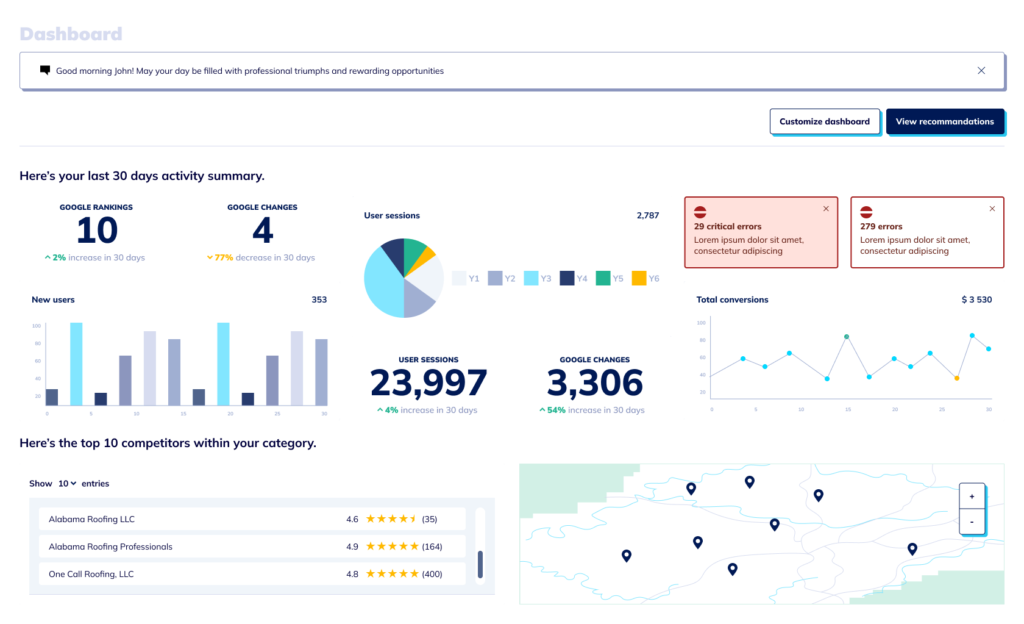Select the Y6 yellow legend swatch
Screen dimensions: 1024x624
coord(639,279)
